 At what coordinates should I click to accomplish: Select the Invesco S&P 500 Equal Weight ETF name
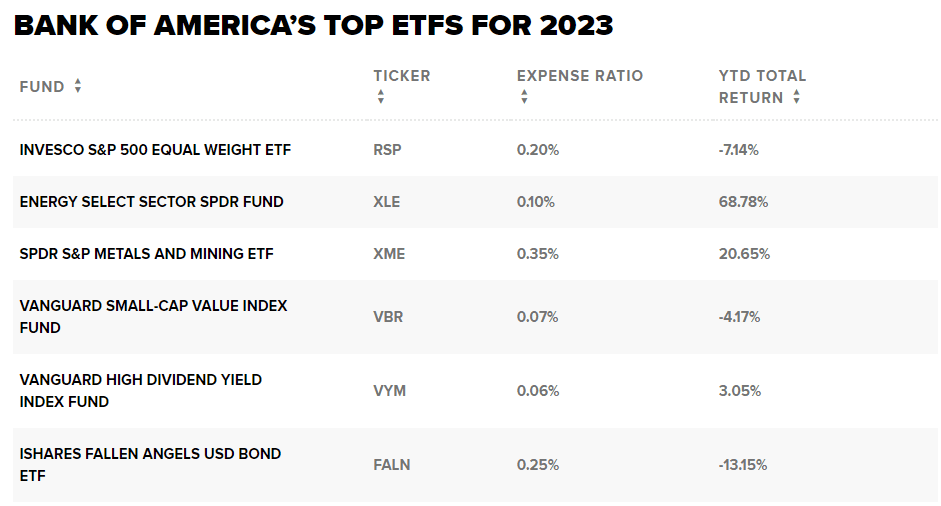(155, 150)
